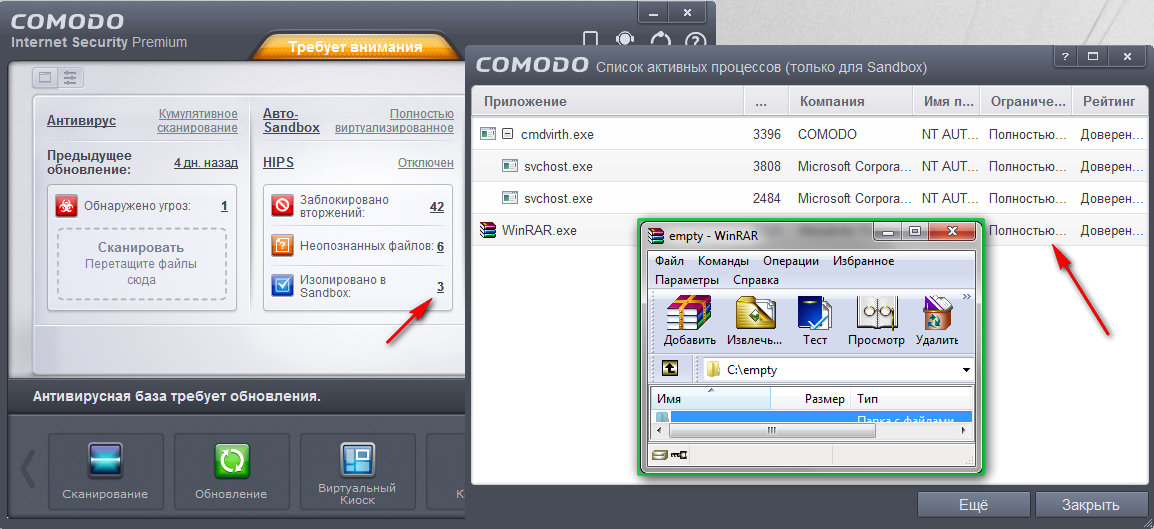Click blocked intrusions count 42
Viewport: 1154px width, 529px height.
click(436, 207)
